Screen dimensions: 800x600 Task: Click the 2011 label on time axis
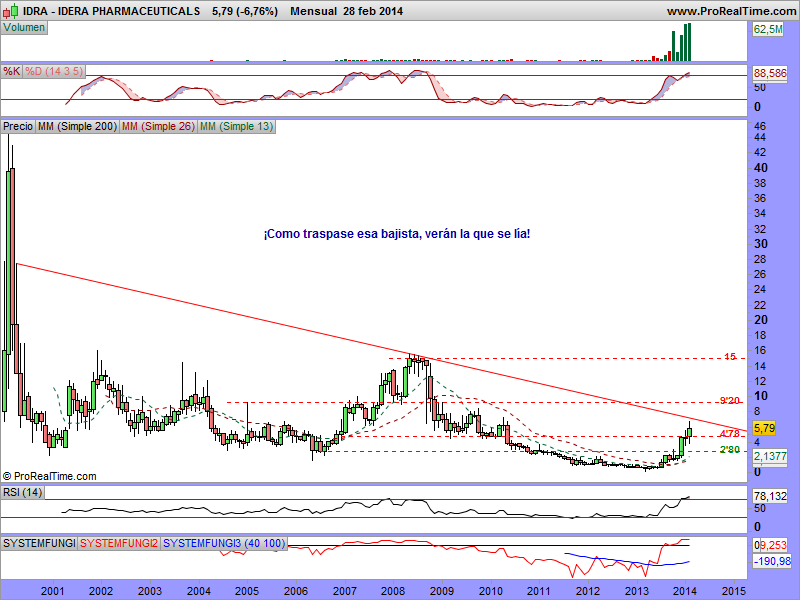[539, 591]
